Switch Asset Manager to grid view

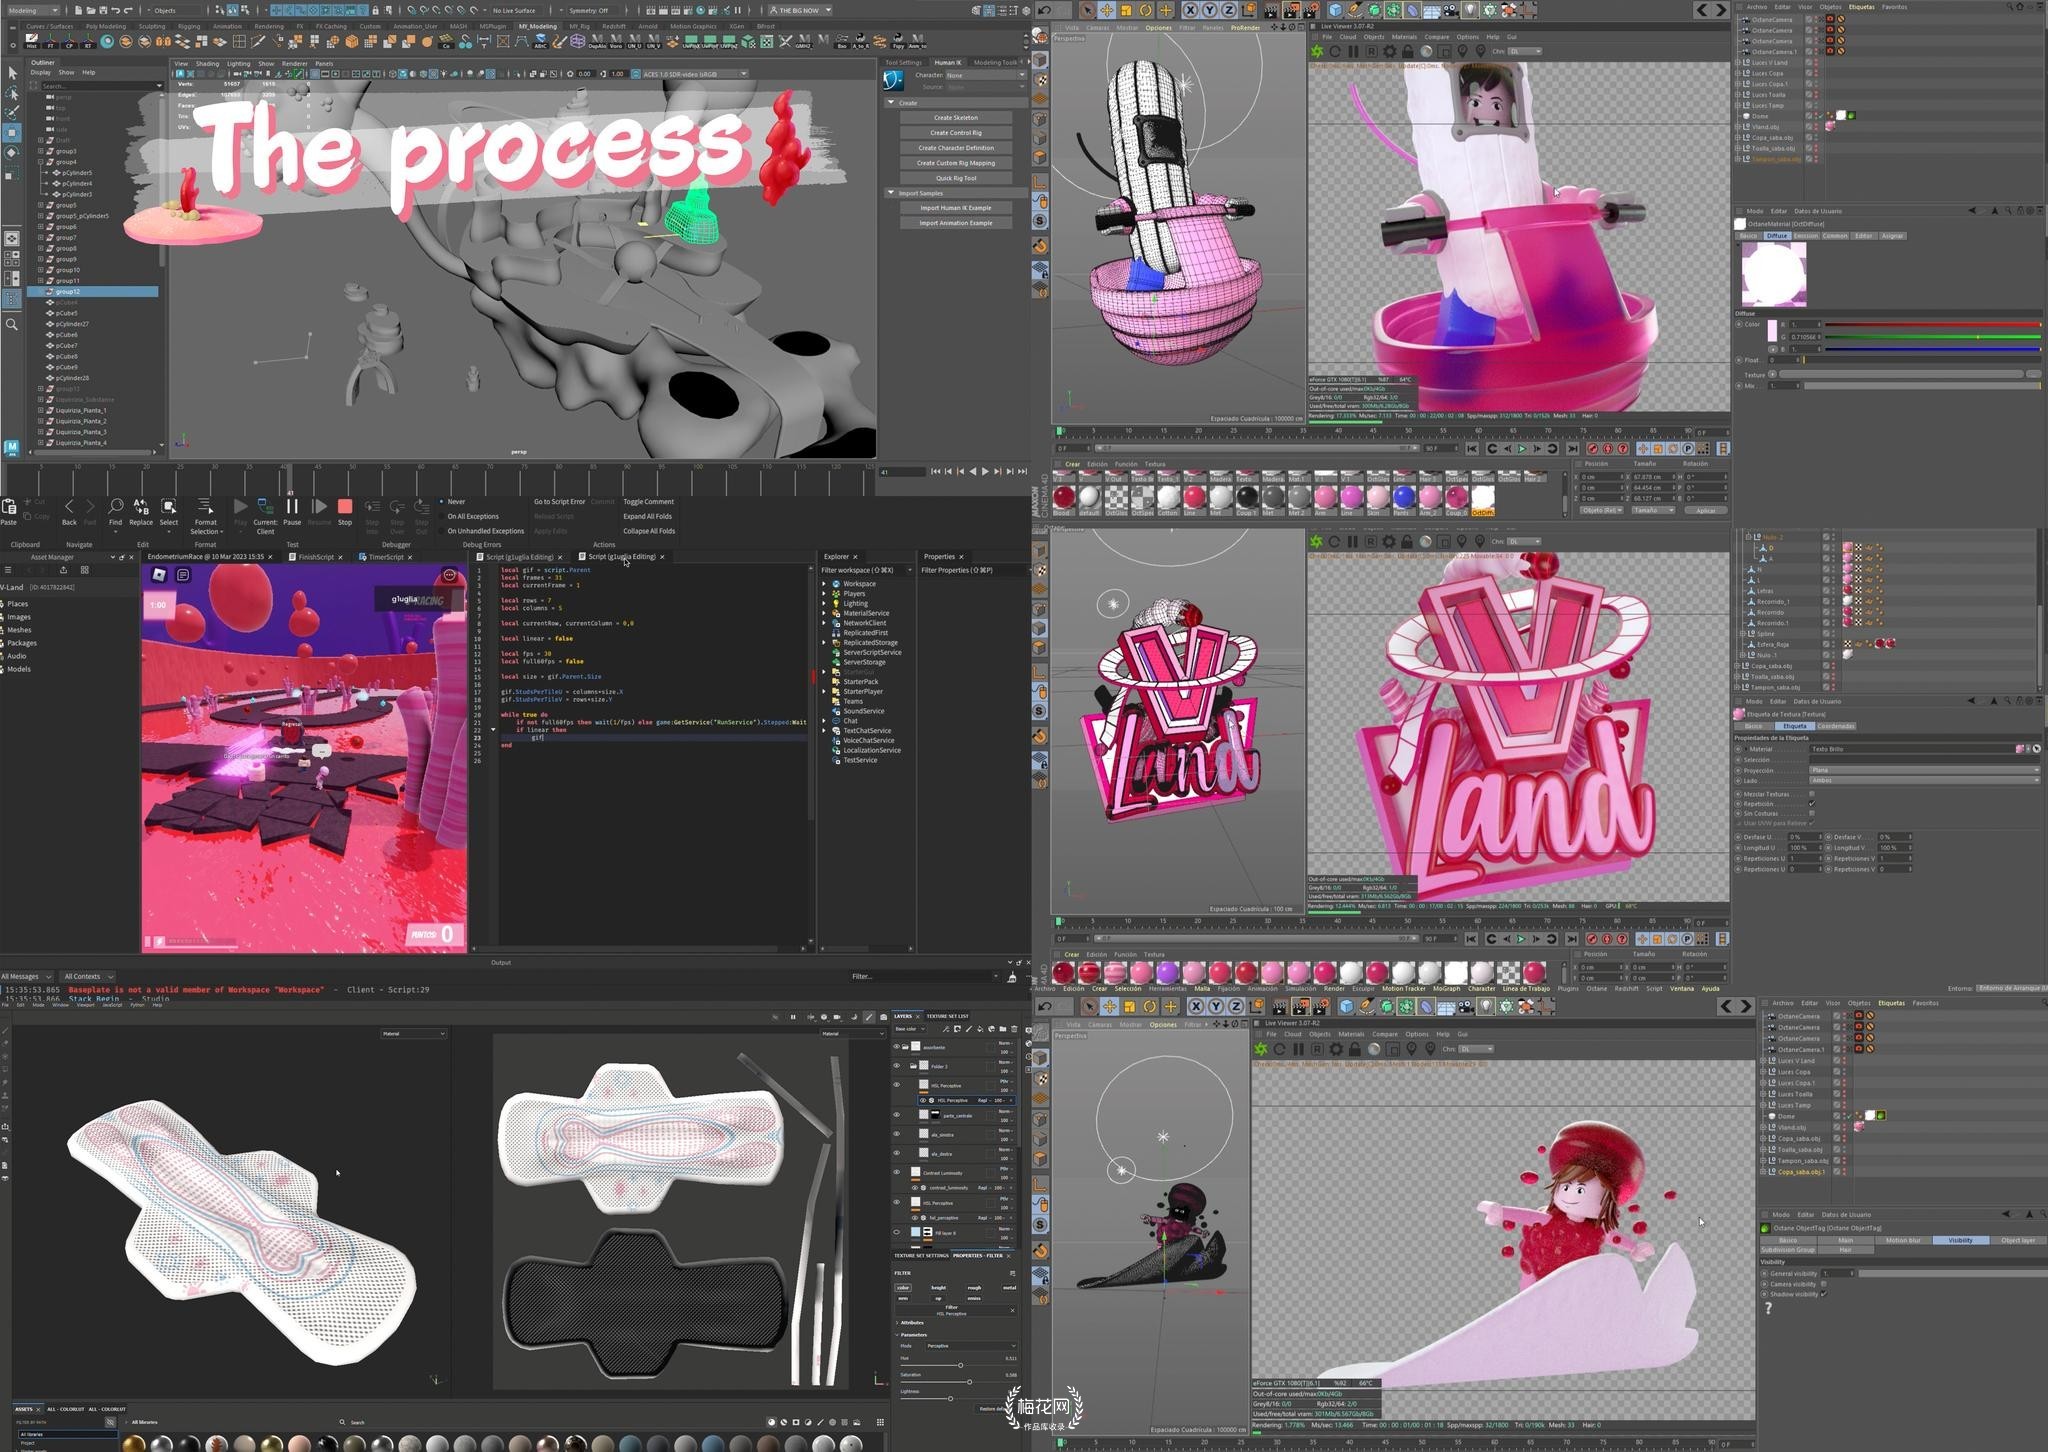[84, 570]
